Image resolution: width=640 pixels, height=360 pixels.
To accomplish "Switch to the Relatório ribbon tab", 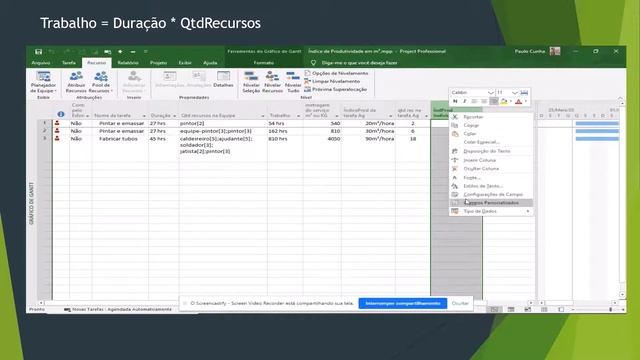I will point(128,63).
